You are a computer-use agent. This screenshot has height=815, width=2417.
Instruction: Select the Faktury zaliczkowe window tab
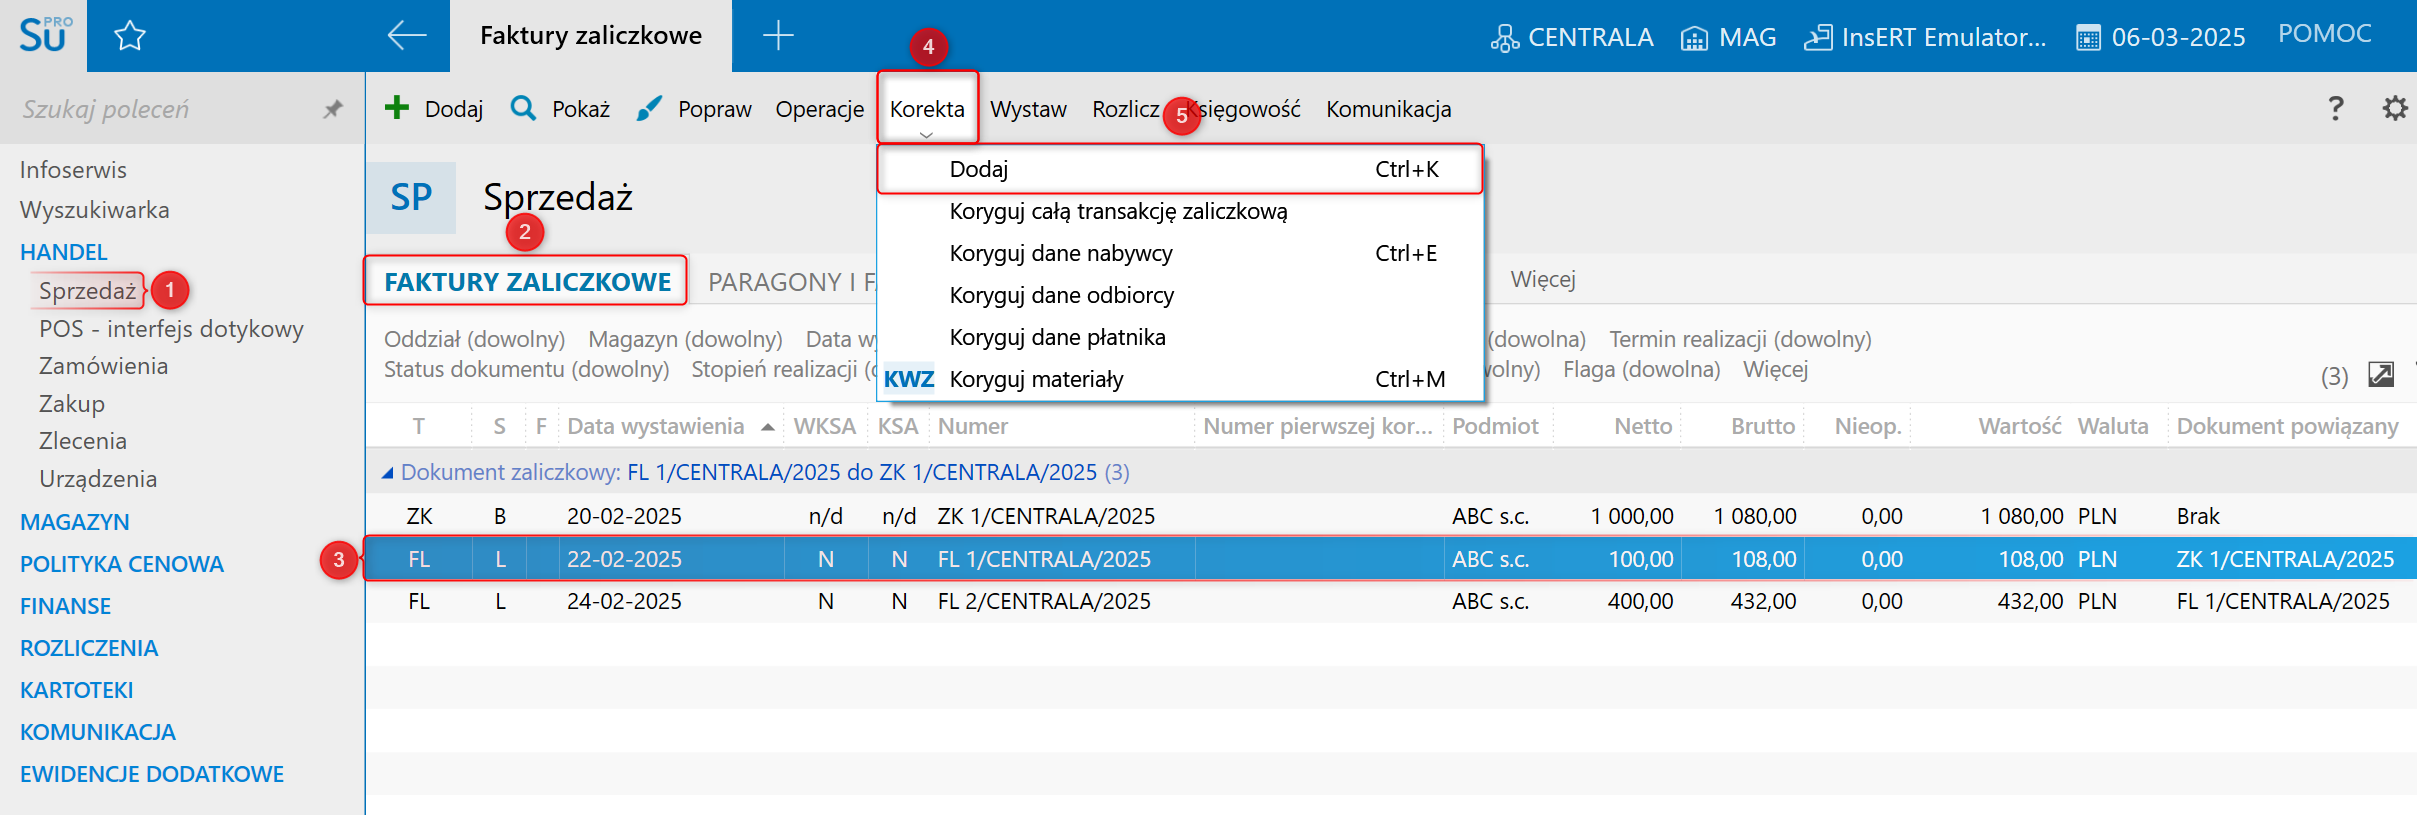590,36
